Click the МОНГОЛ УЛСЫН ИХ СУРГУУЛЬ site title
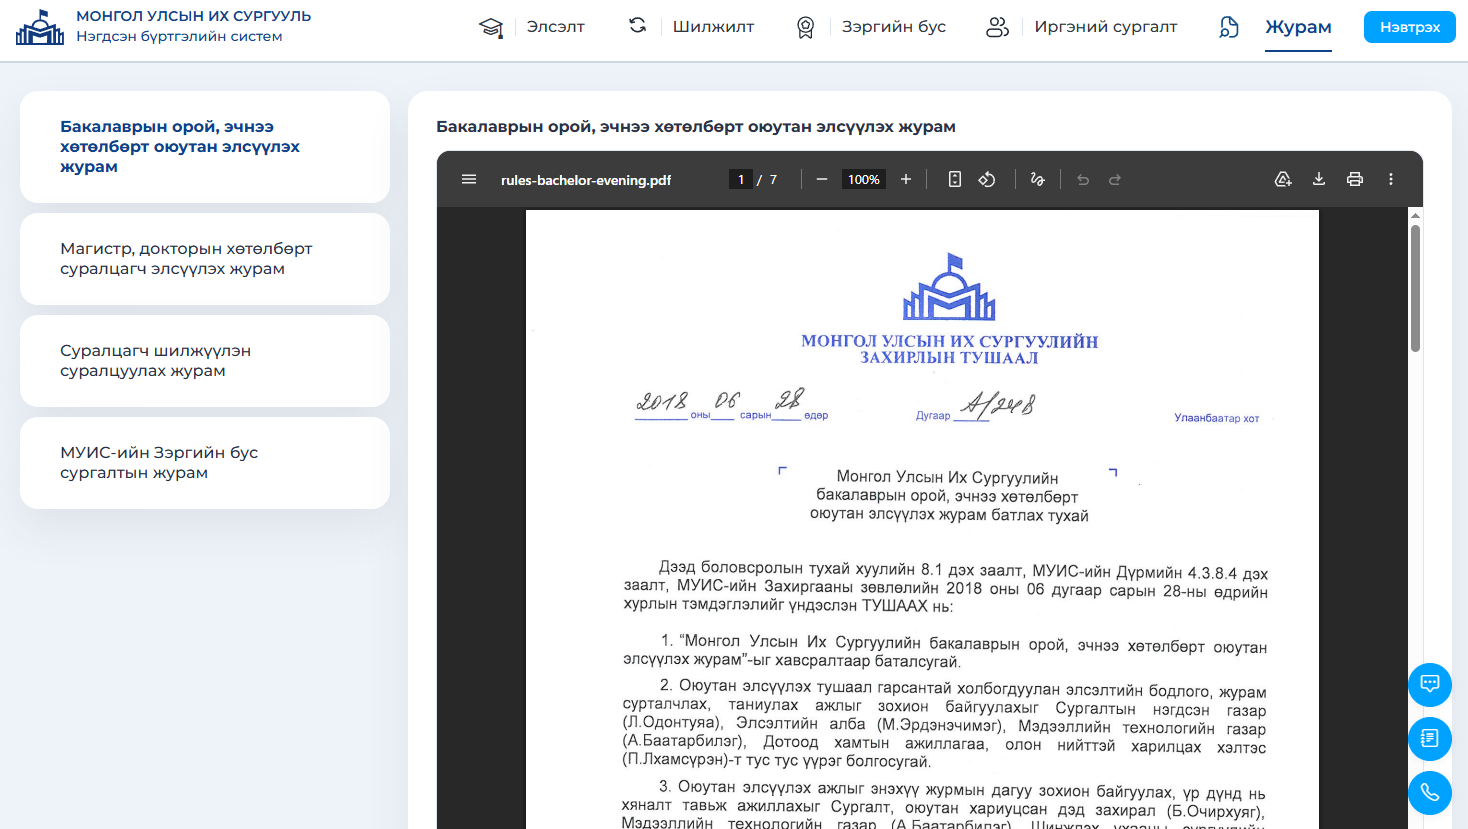Image resolution: width=1468 pixels, height=829 pixels. point(194,17)
